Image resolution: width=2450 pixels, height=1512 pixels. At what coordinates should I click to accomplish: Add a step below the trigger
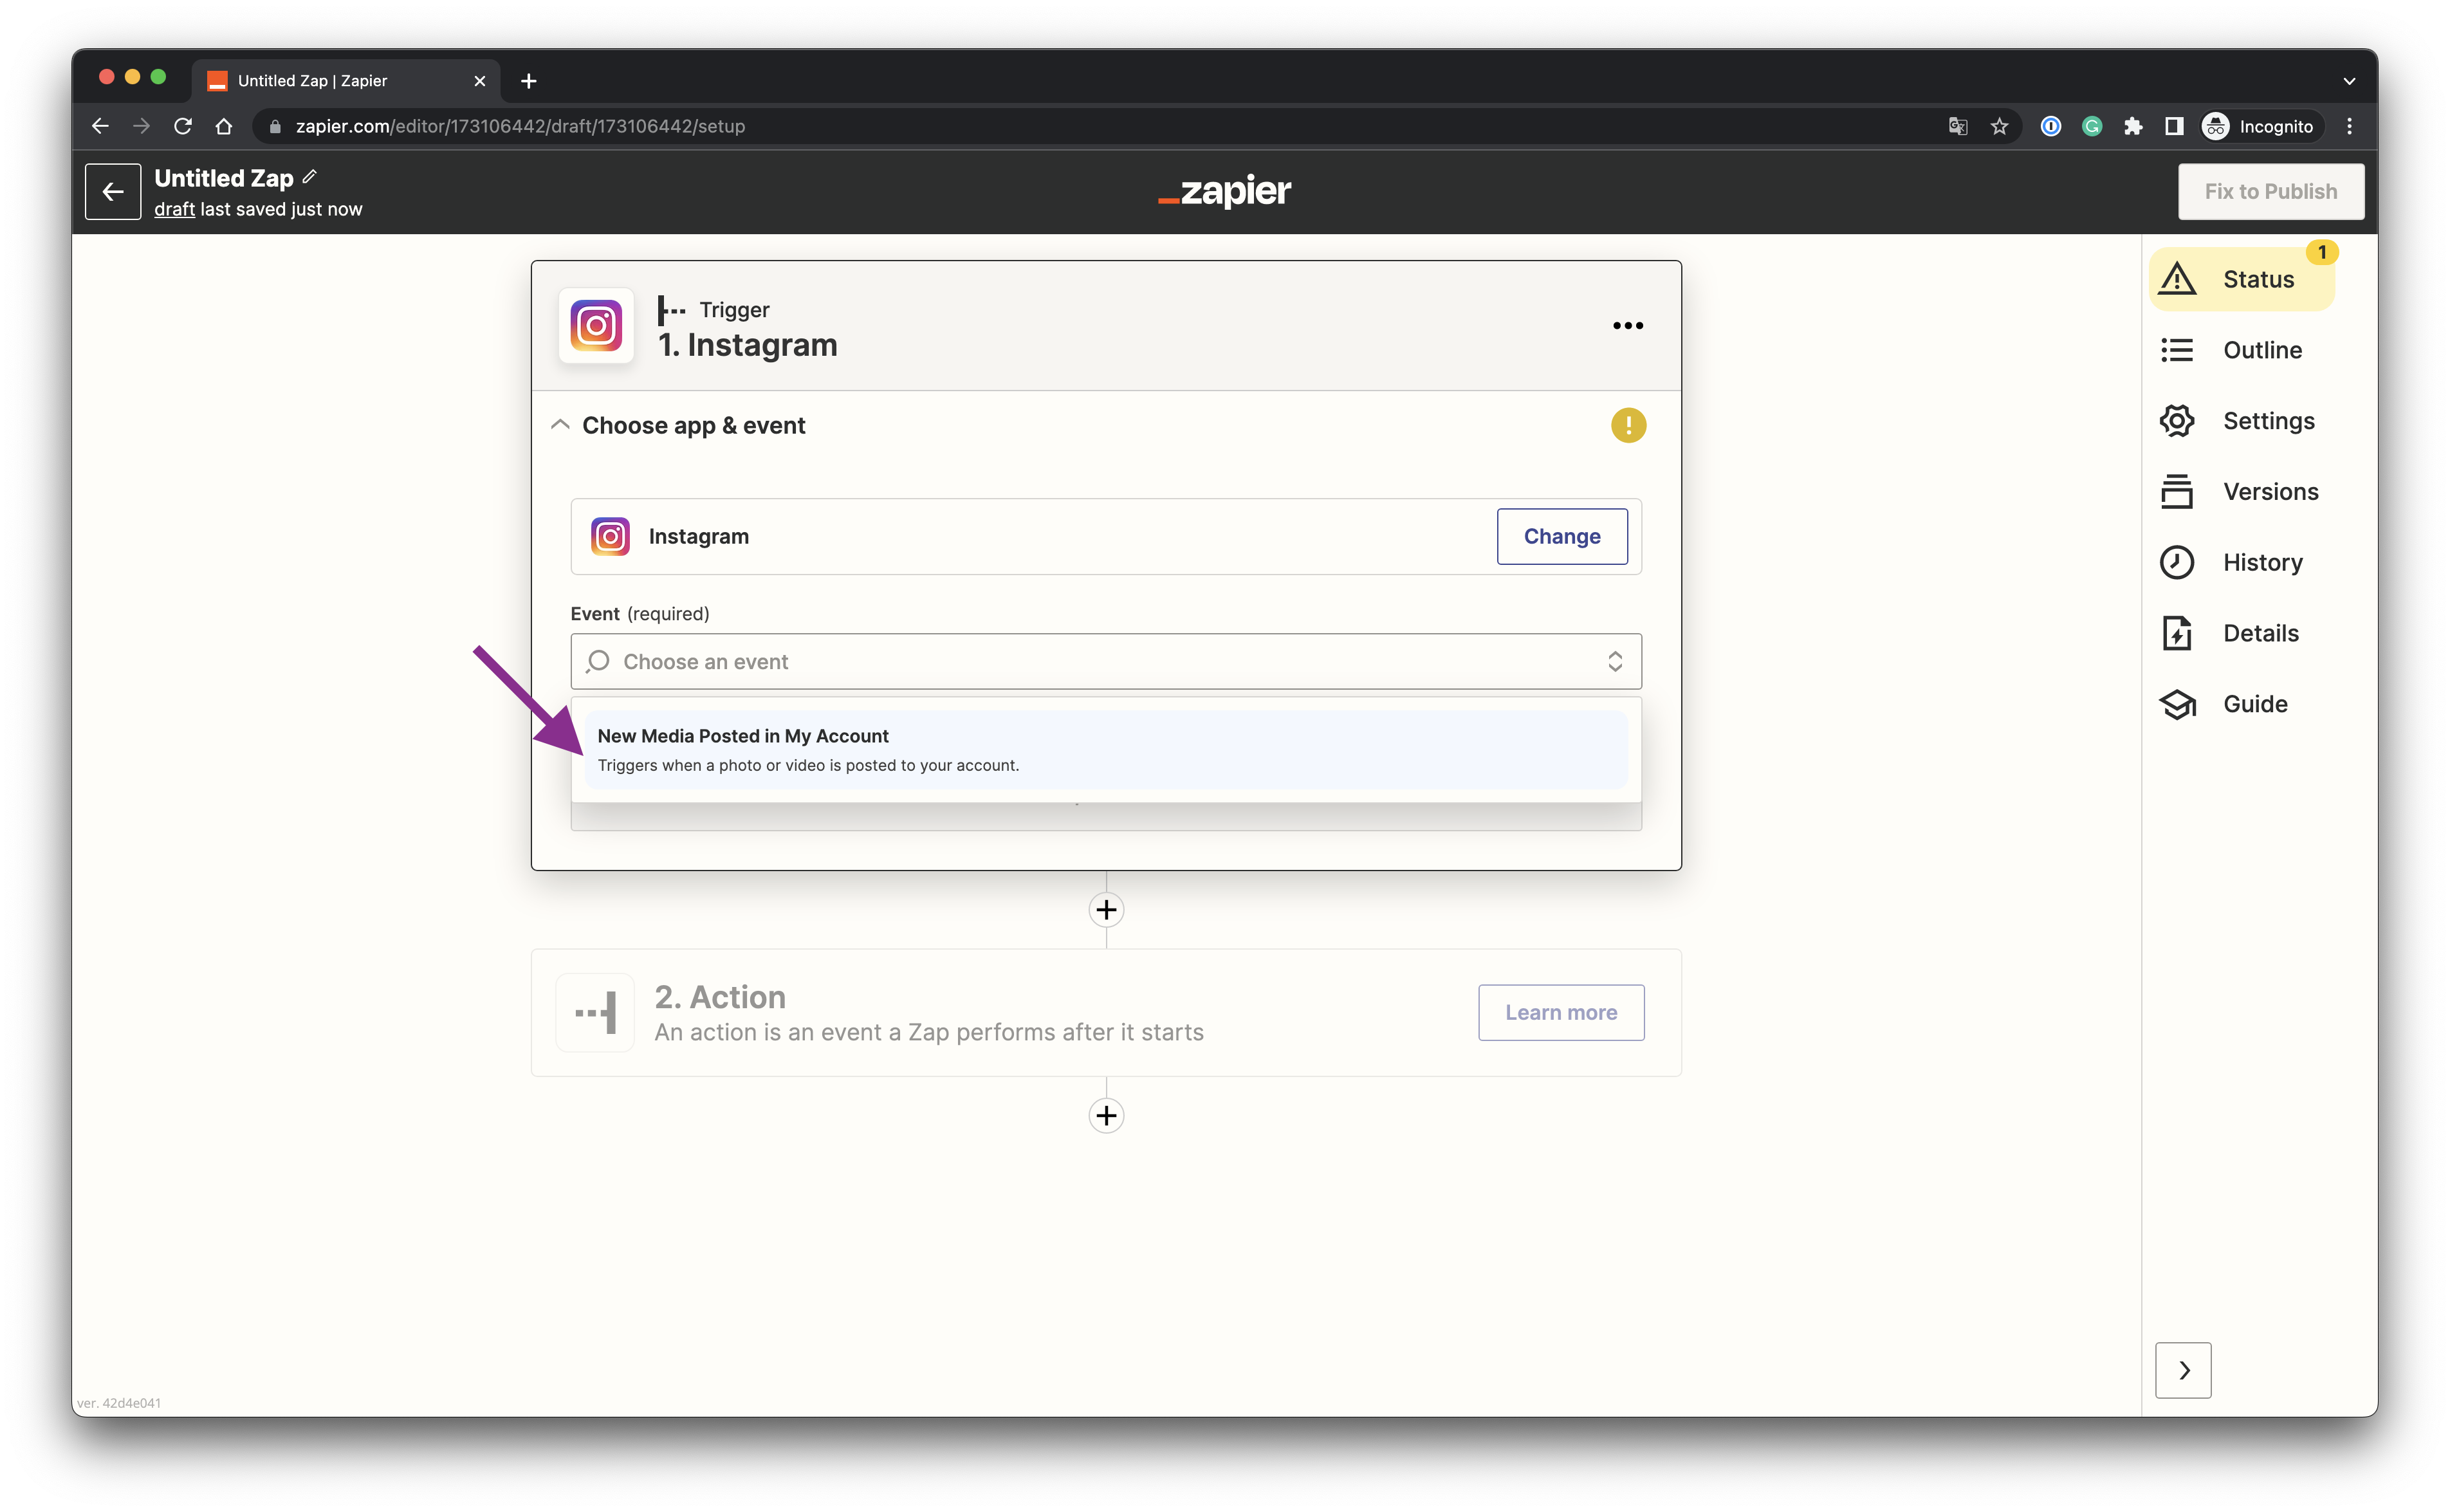tap(1106, 910)
